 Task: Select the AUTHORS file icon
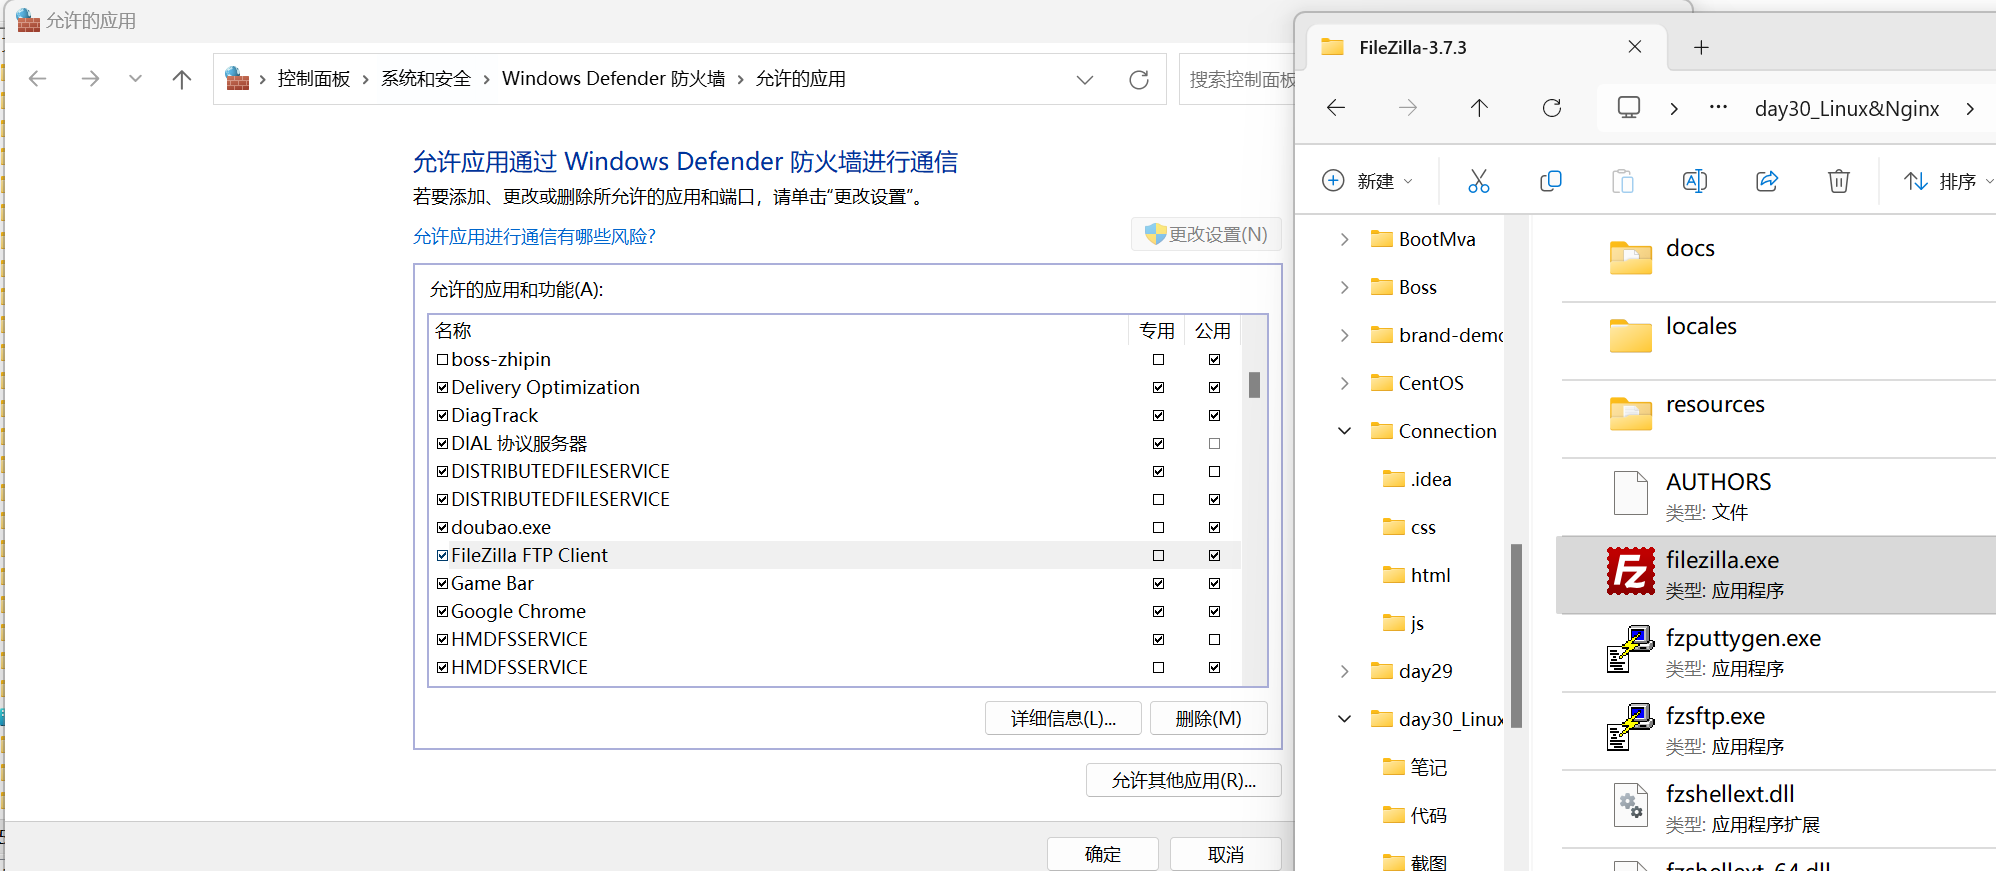tap(1630, 494)
